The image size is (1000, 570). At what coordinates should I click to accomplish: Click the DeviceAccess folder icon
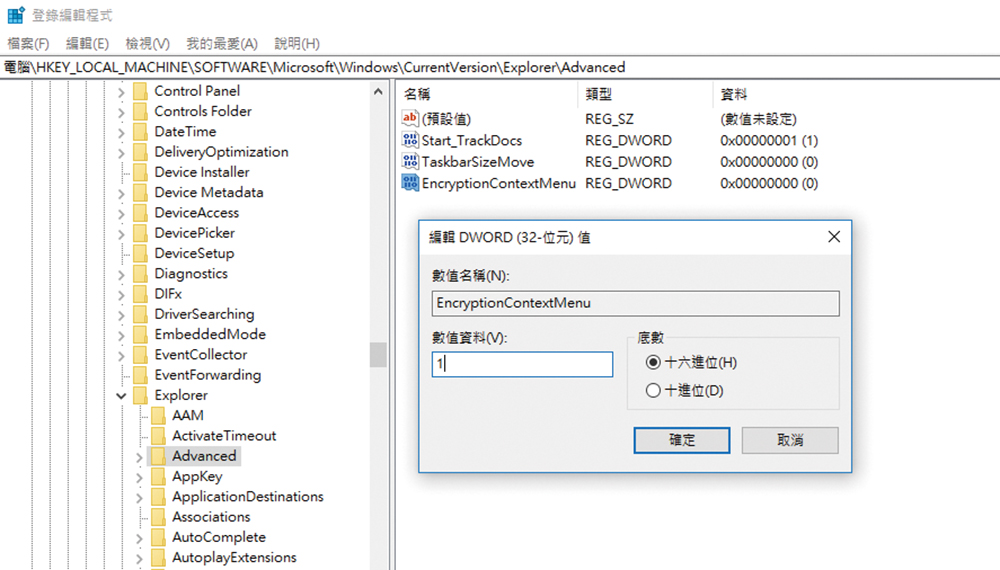[140, 213]
